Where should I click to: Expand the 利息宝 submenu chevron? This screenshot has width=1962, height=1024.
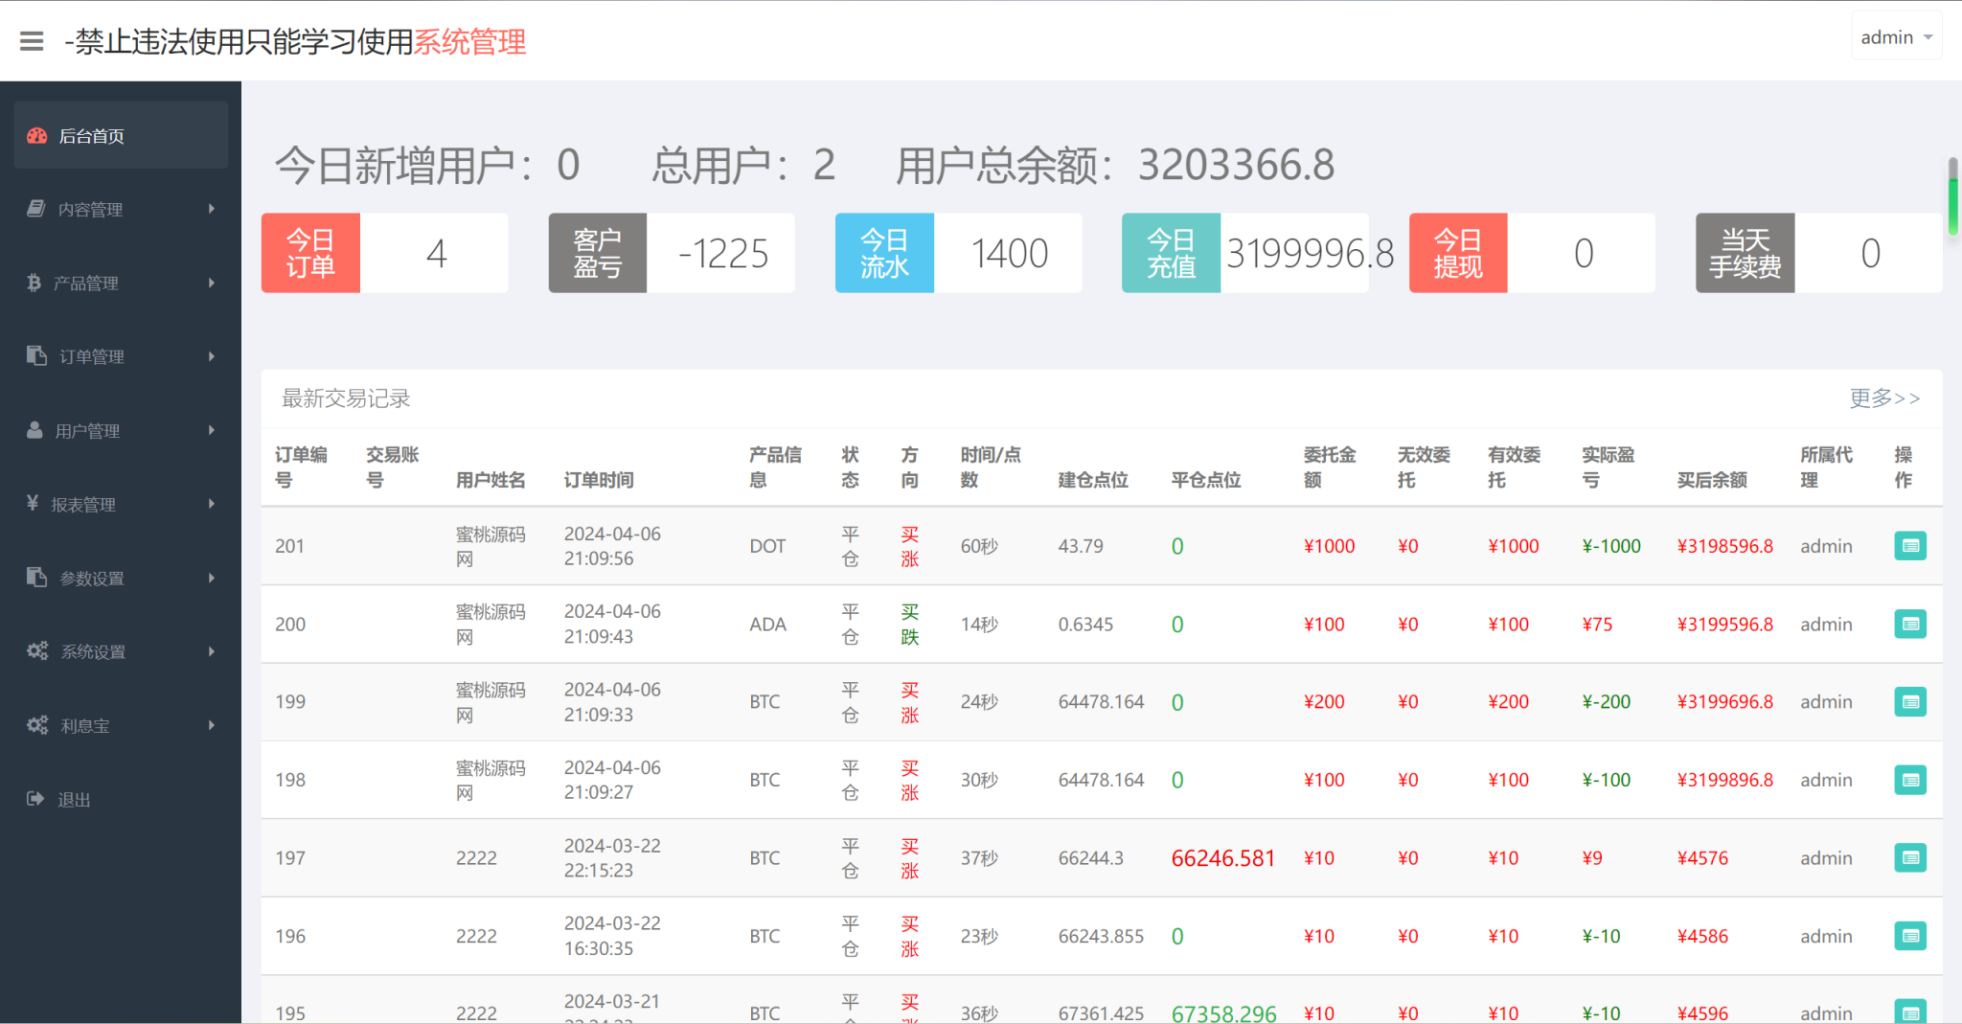211,725
